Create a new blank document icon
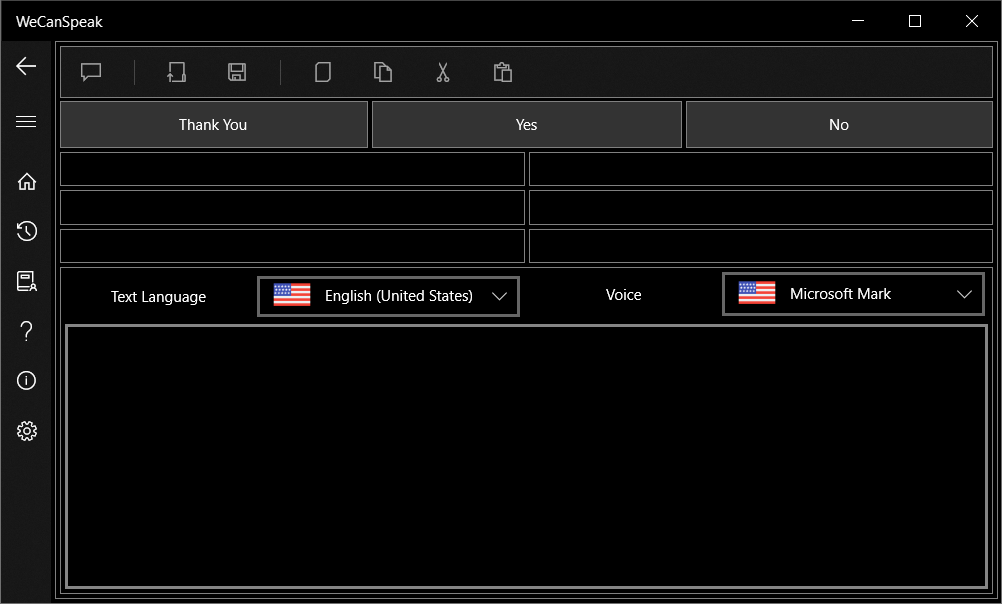 tap(323, 72)
